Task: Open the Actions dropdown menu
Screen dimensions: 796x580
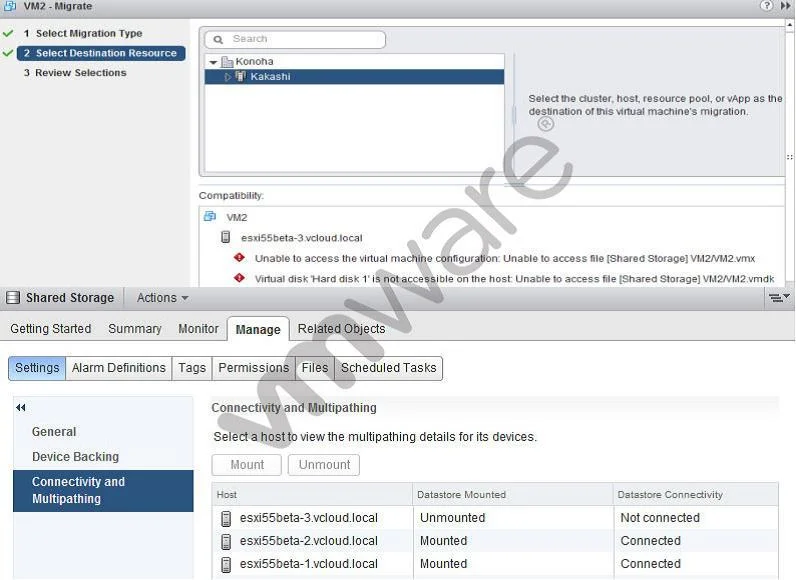Action: [162, 298]
